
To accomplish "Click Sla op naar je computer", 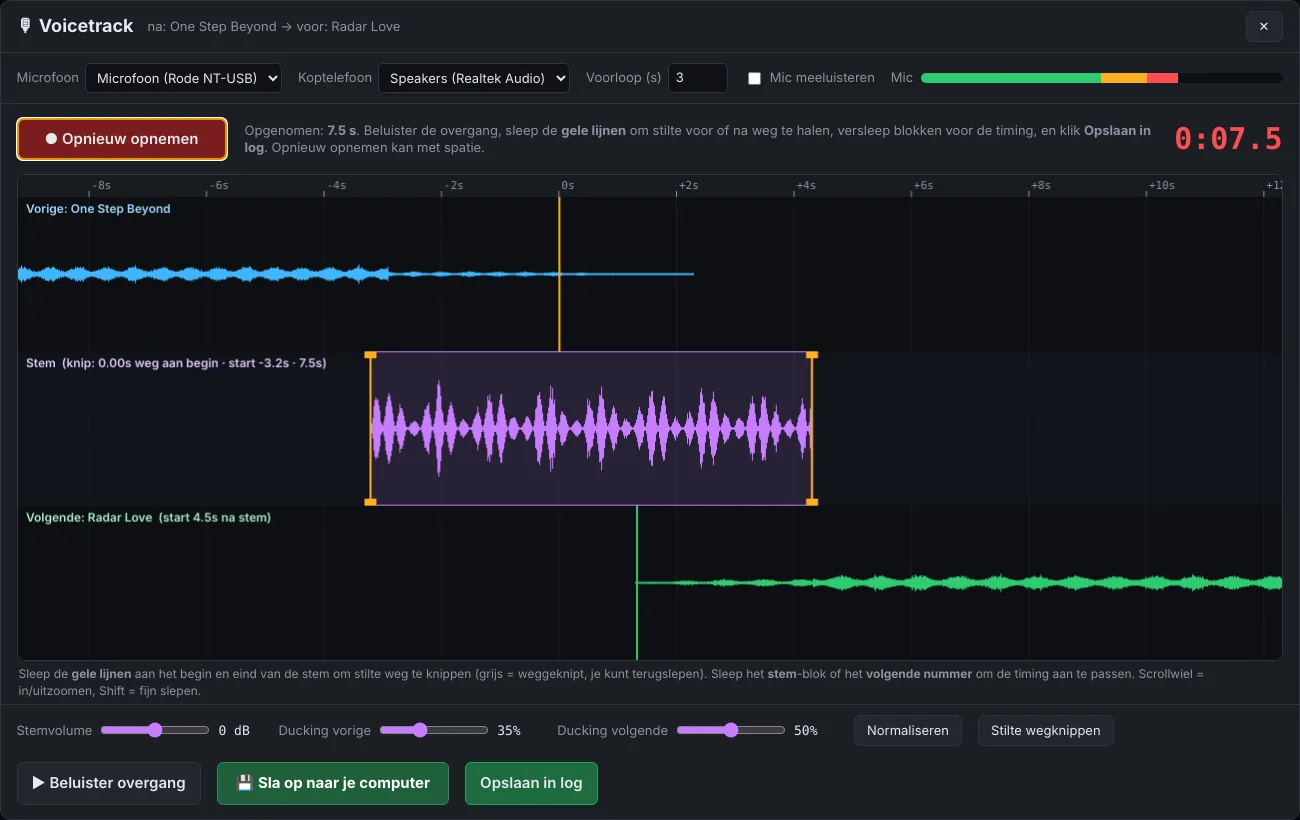I will pos(333,783).
